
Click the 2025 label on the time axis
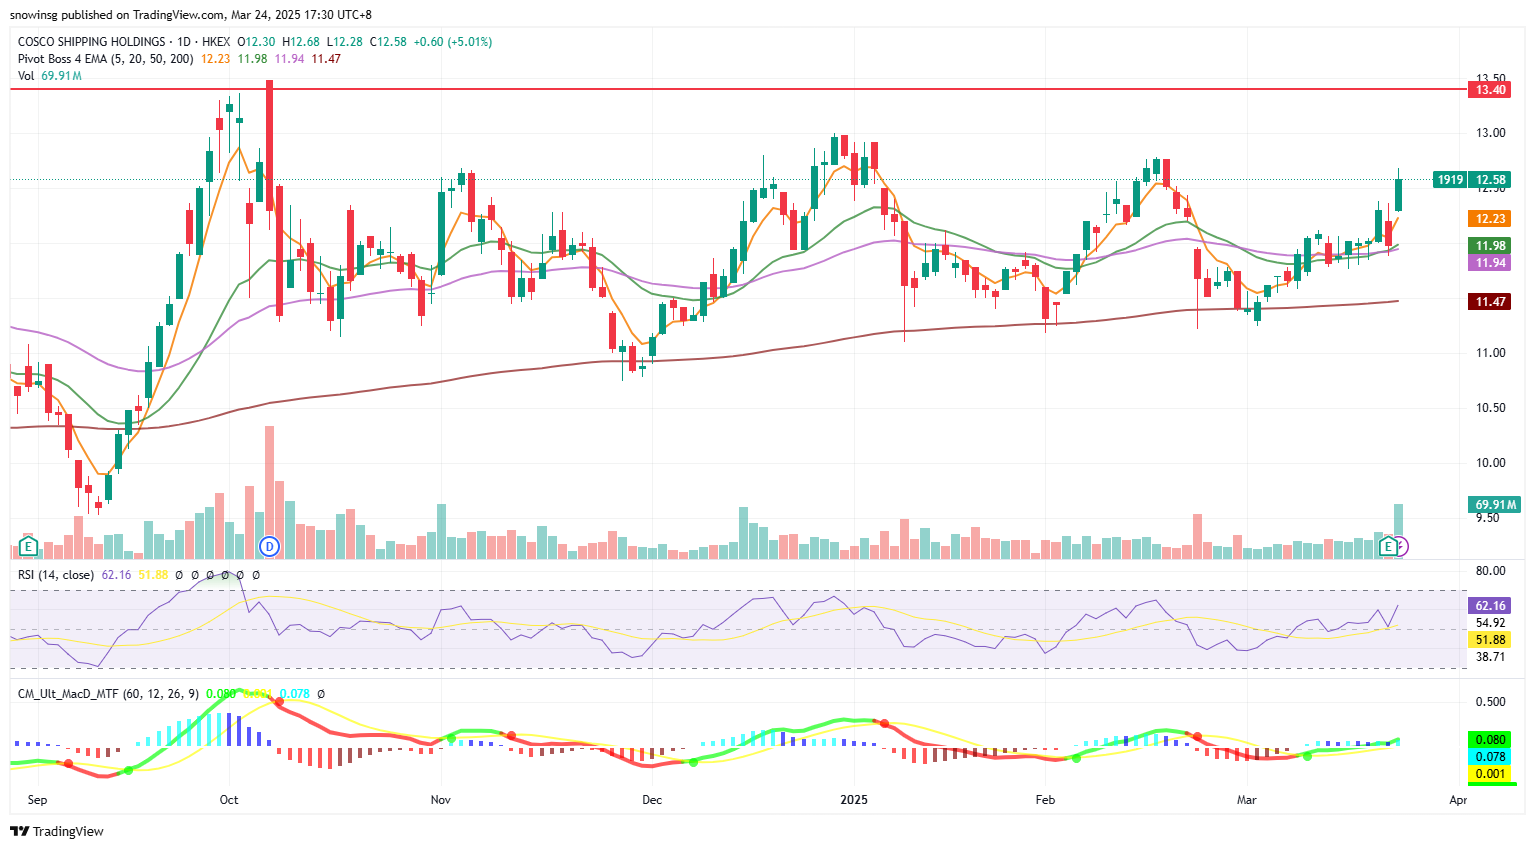pos(854,800)
